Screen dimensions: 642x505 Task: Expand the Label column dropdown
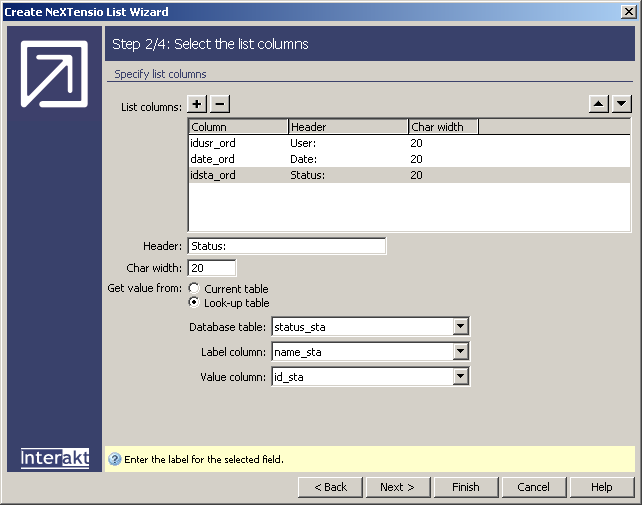[460, 352]
